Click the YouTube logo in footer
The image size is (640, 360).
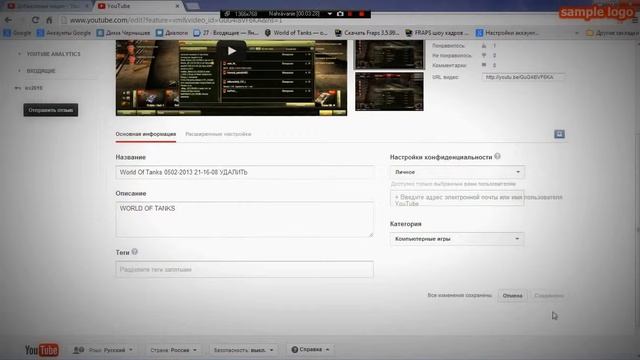coord(42,350)
